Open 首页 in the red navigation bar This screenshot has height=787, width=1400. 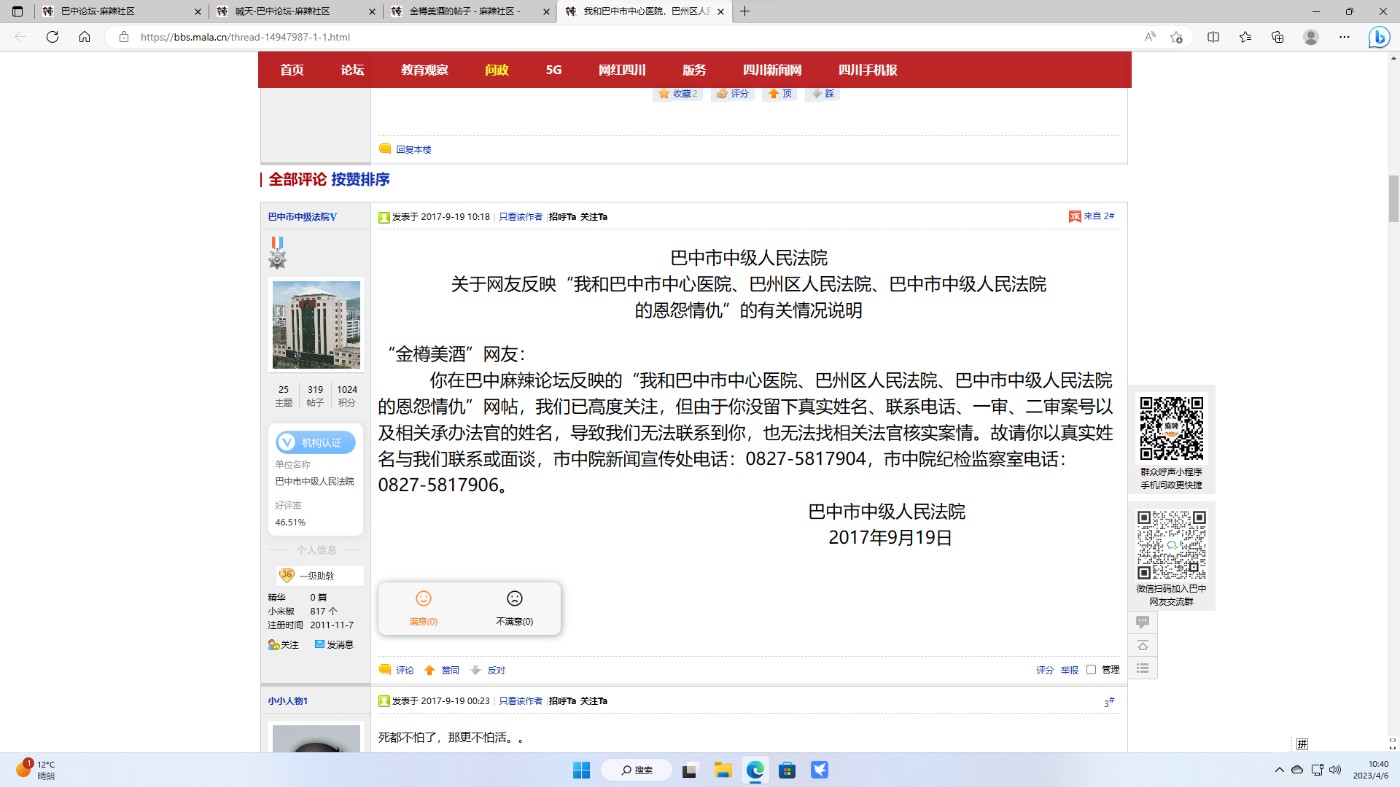(292, 70)
